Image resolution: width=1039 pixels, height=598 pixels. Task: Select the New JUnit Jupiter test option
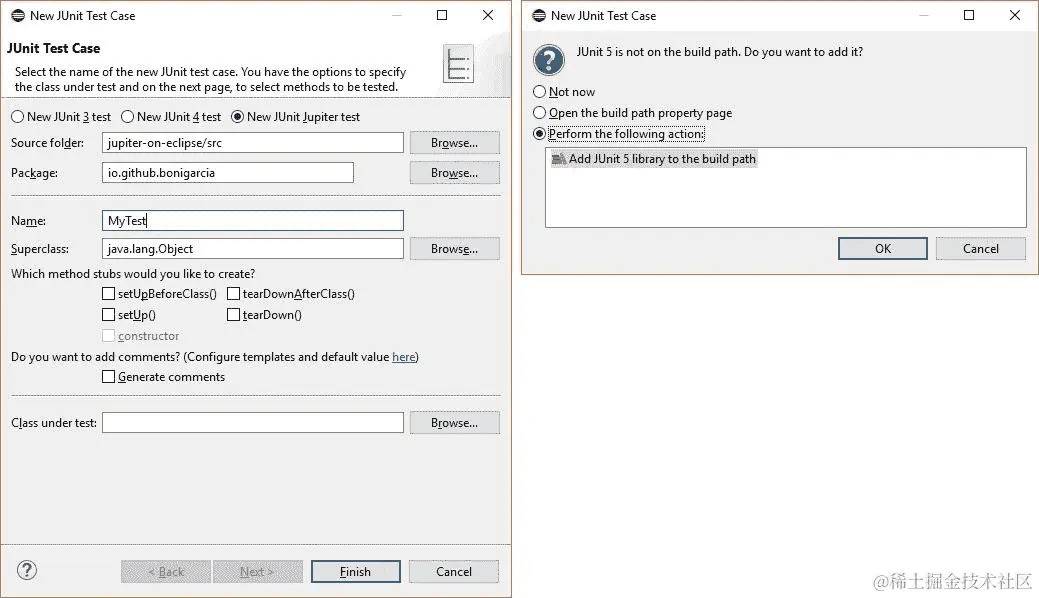tap(237, 117)
